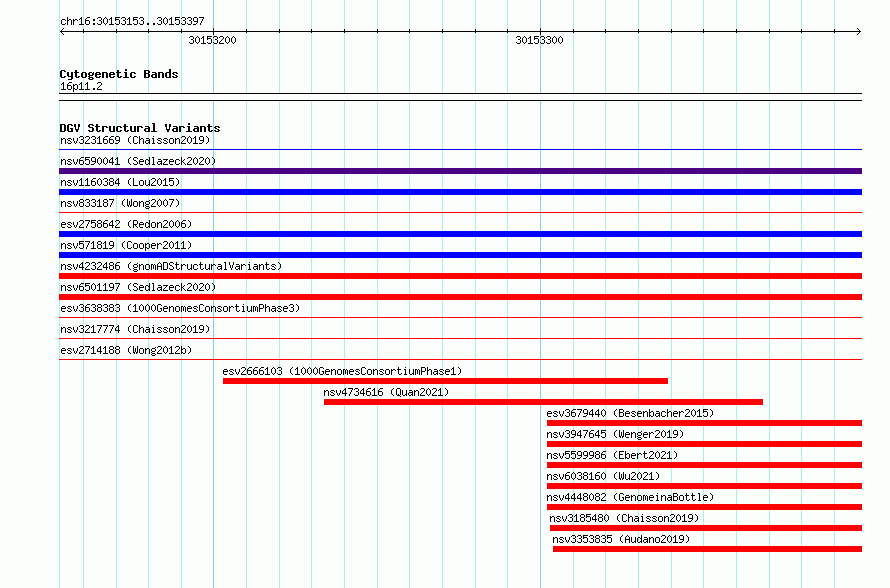Click the nsv5599986 red variant bar
The height and width of the screenshot is (588, 890).
coord(704,465)
